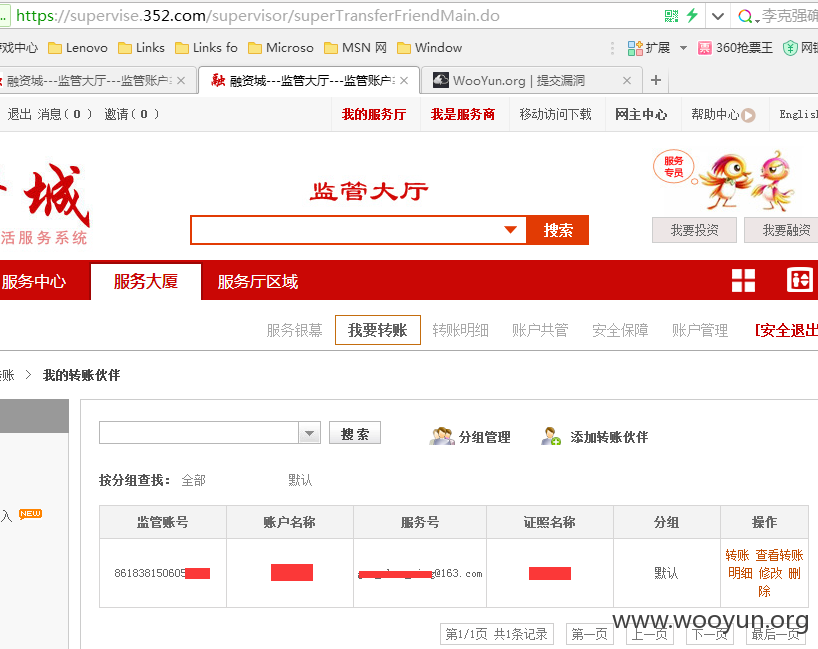Image resolution: width=818 pixels, height=649 pixels.
Task: Open the 360抢票王 extension
Action: tap(736, 48)
